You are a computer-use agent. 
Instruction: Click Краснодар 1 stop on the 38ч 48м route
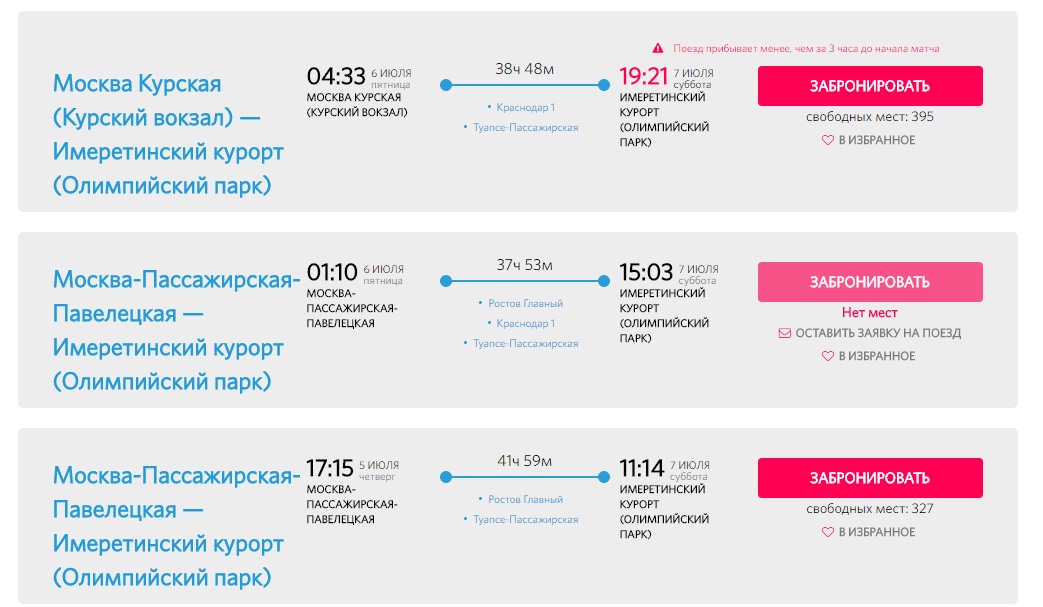coord(526,107)
